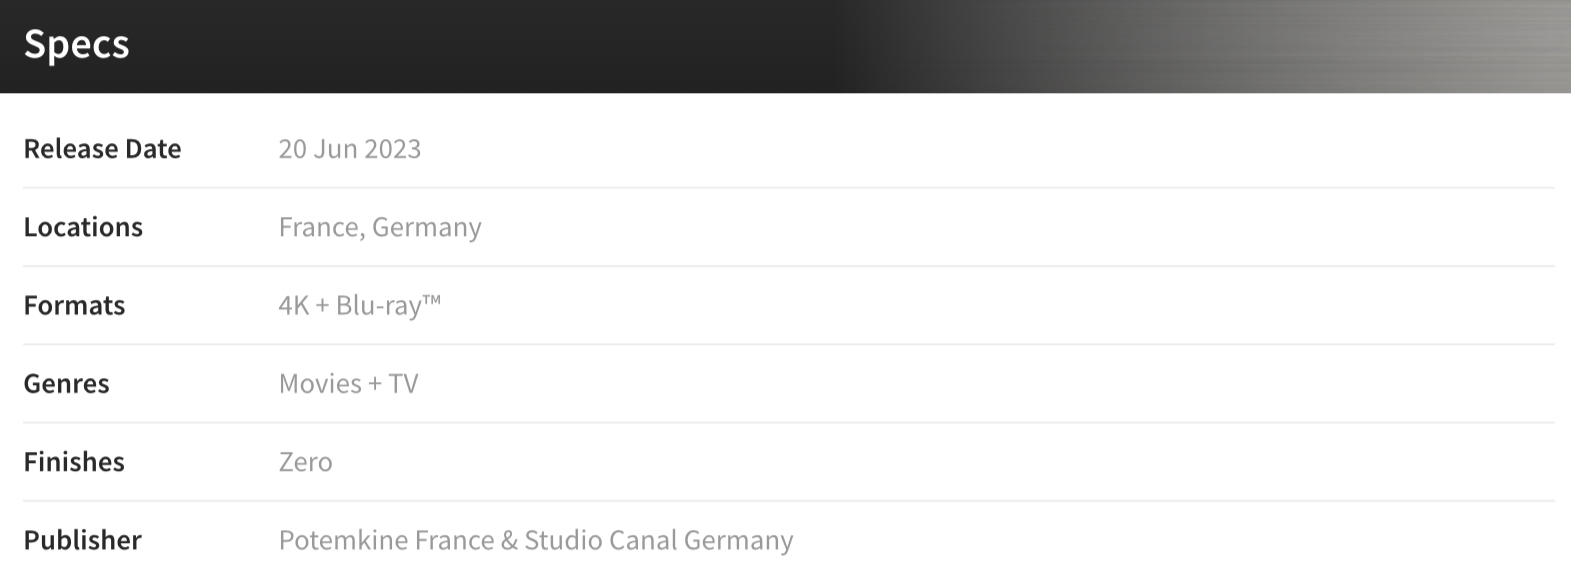Open the Potemkine France & Studio Canal Germany publisher

tap(536, 540)
